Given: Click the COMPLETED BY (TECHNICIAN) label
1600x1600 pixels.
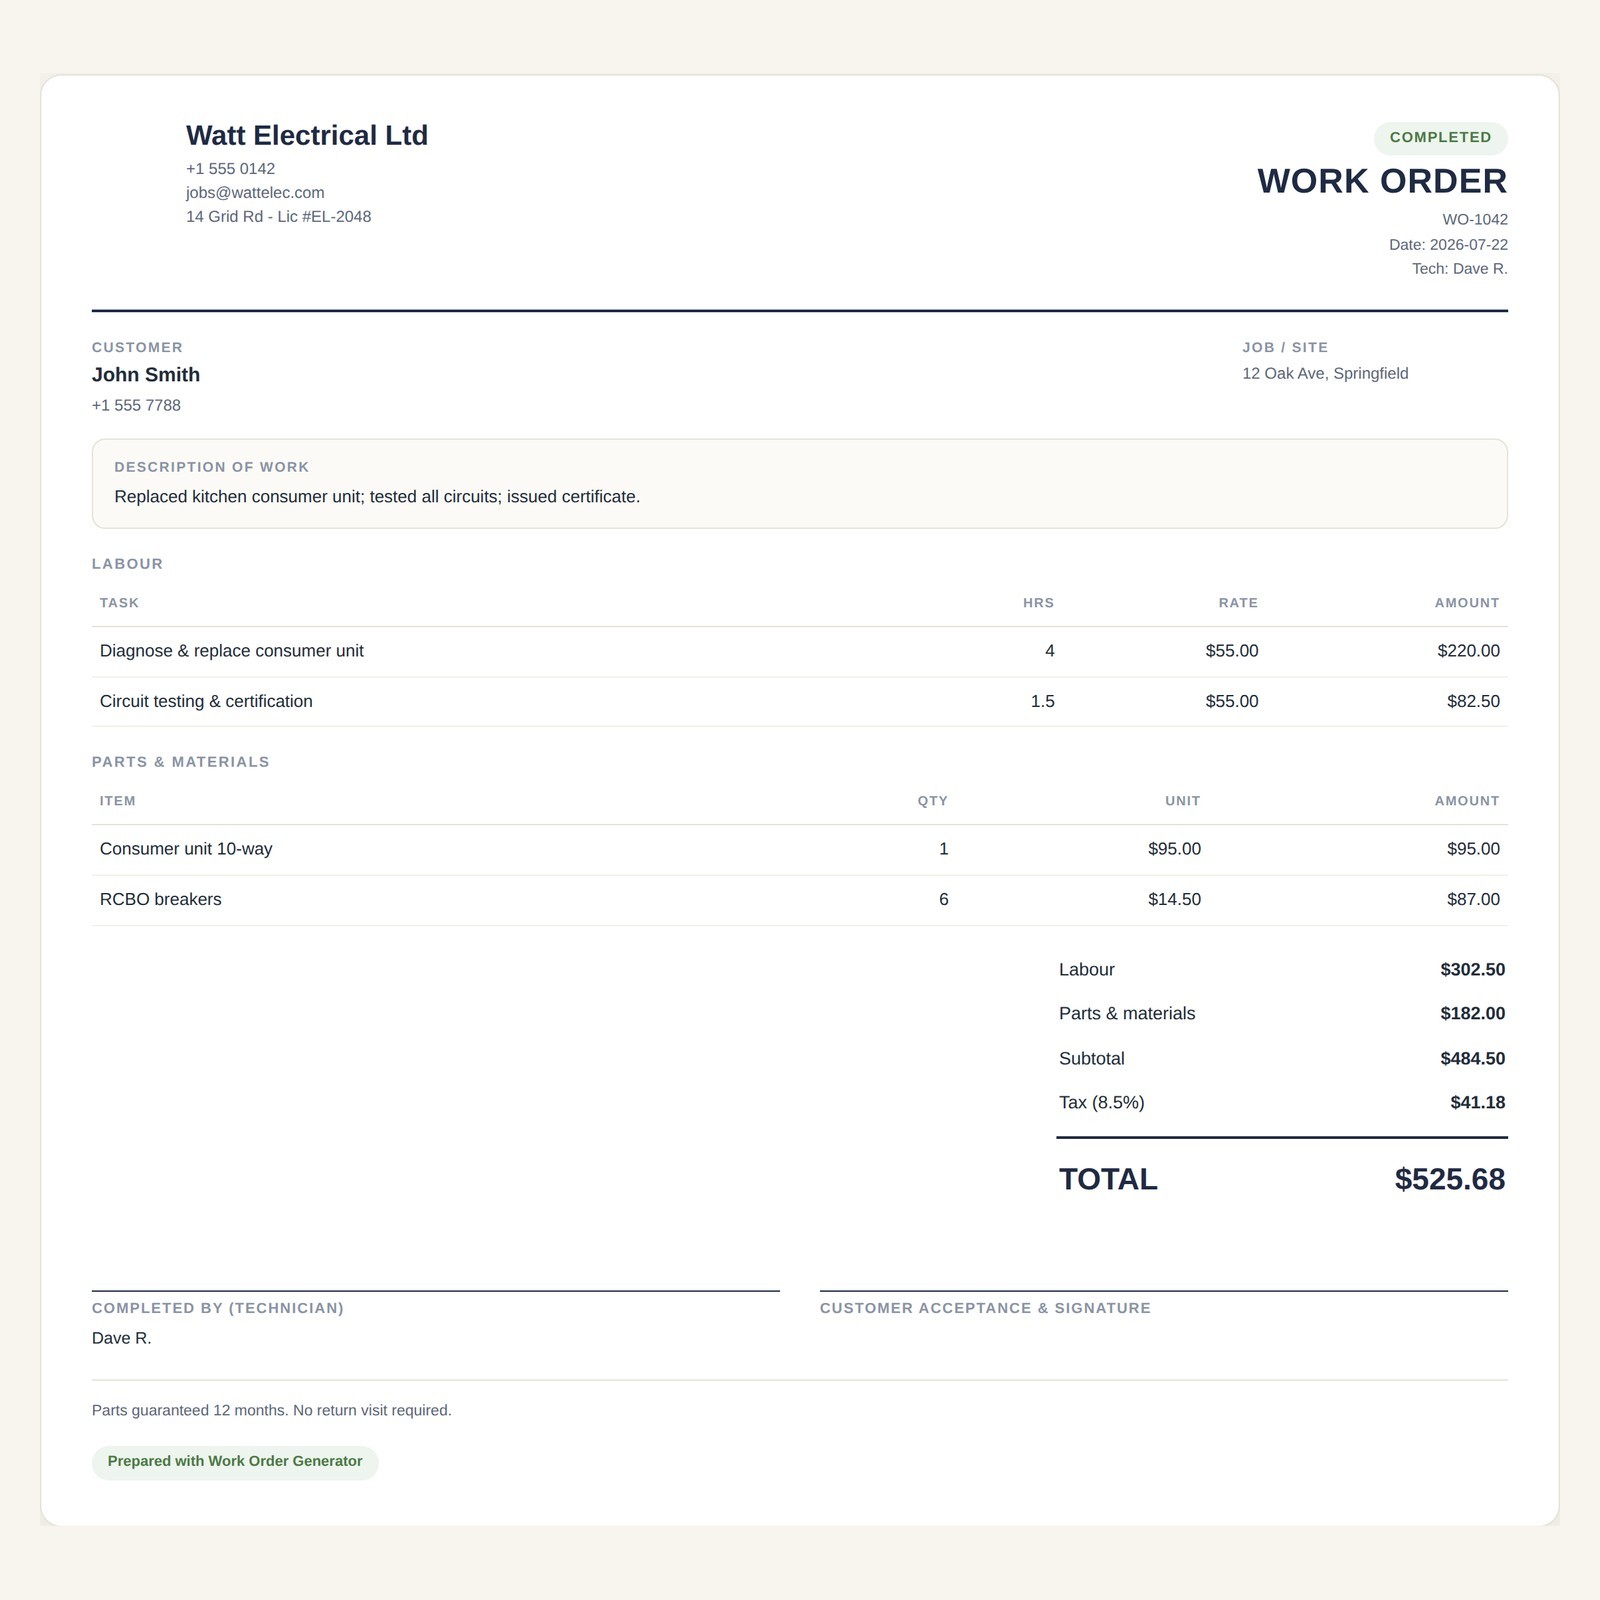Looking at the screenshot, I should tap(218, 1308).
